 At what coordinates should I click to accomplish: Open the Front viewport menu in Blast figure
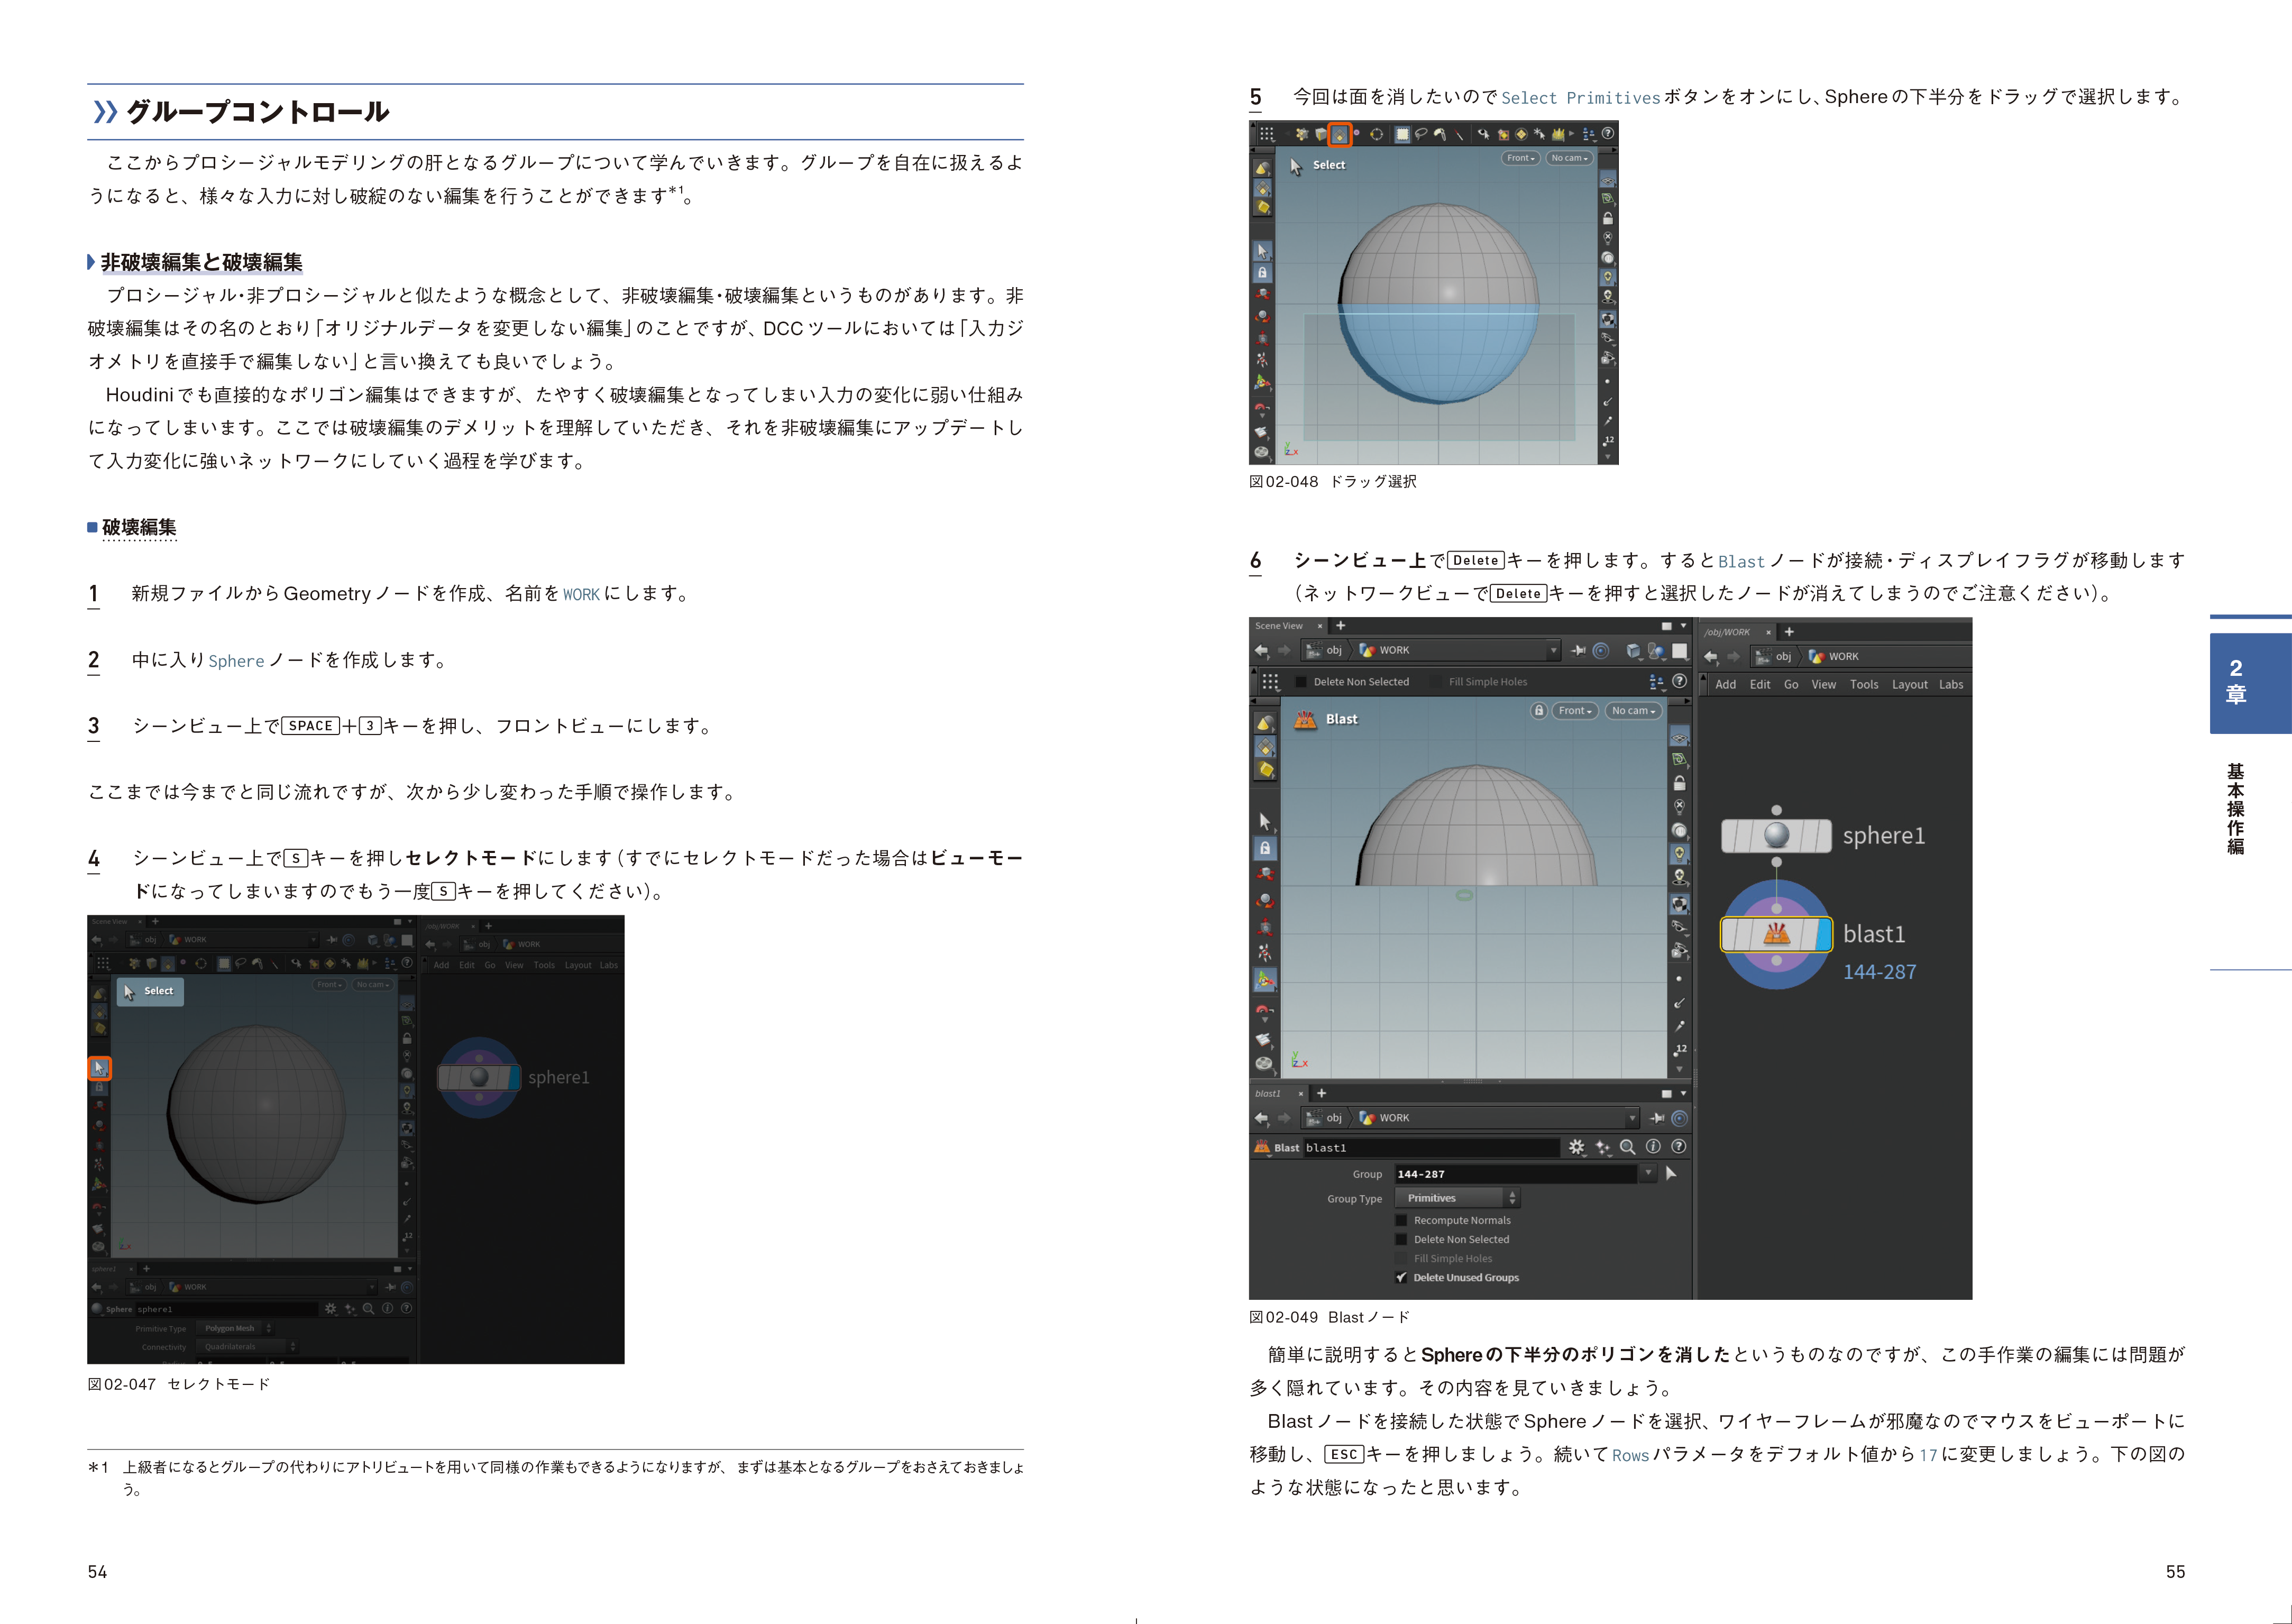pyautogui.click(x=1575, y=710)
